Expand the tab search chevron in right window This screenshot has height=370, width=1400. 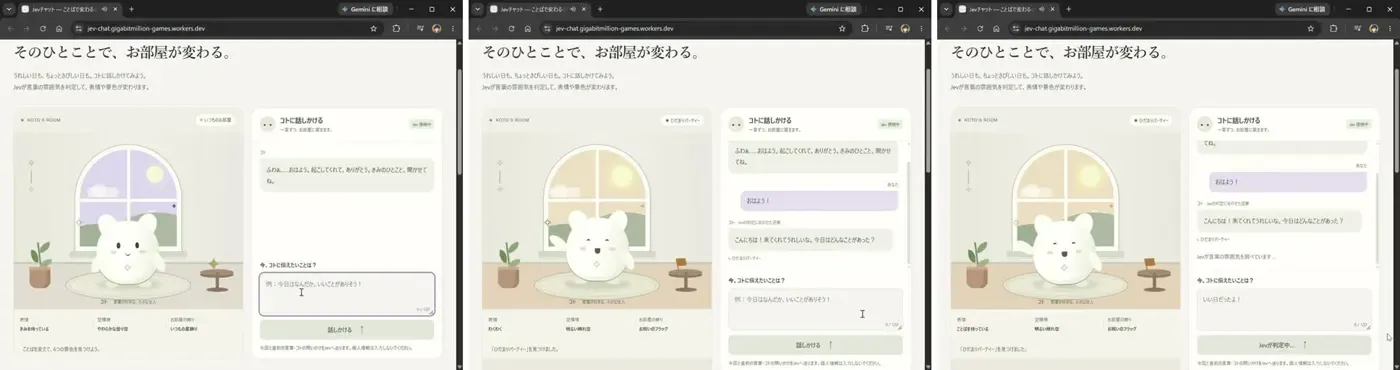946,9
